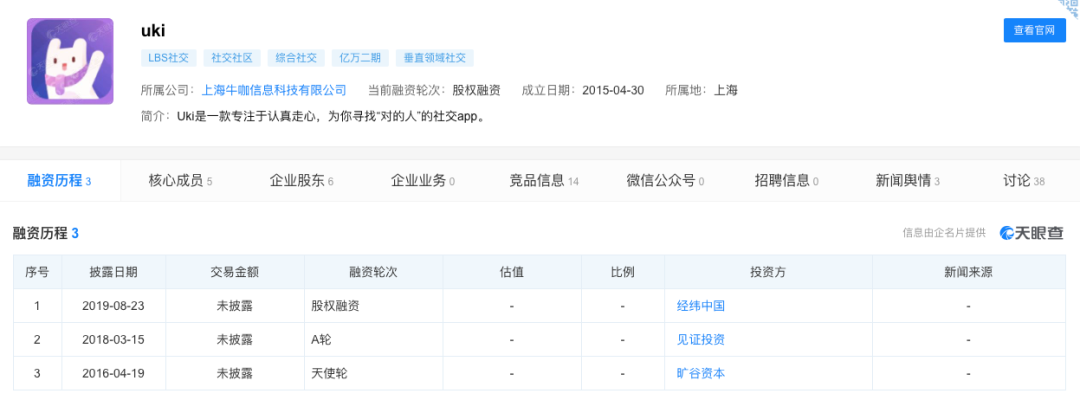Viewport: 1080px width, 400px height.
Task: Open the 查看官网 button
Action: [1035, 30]
